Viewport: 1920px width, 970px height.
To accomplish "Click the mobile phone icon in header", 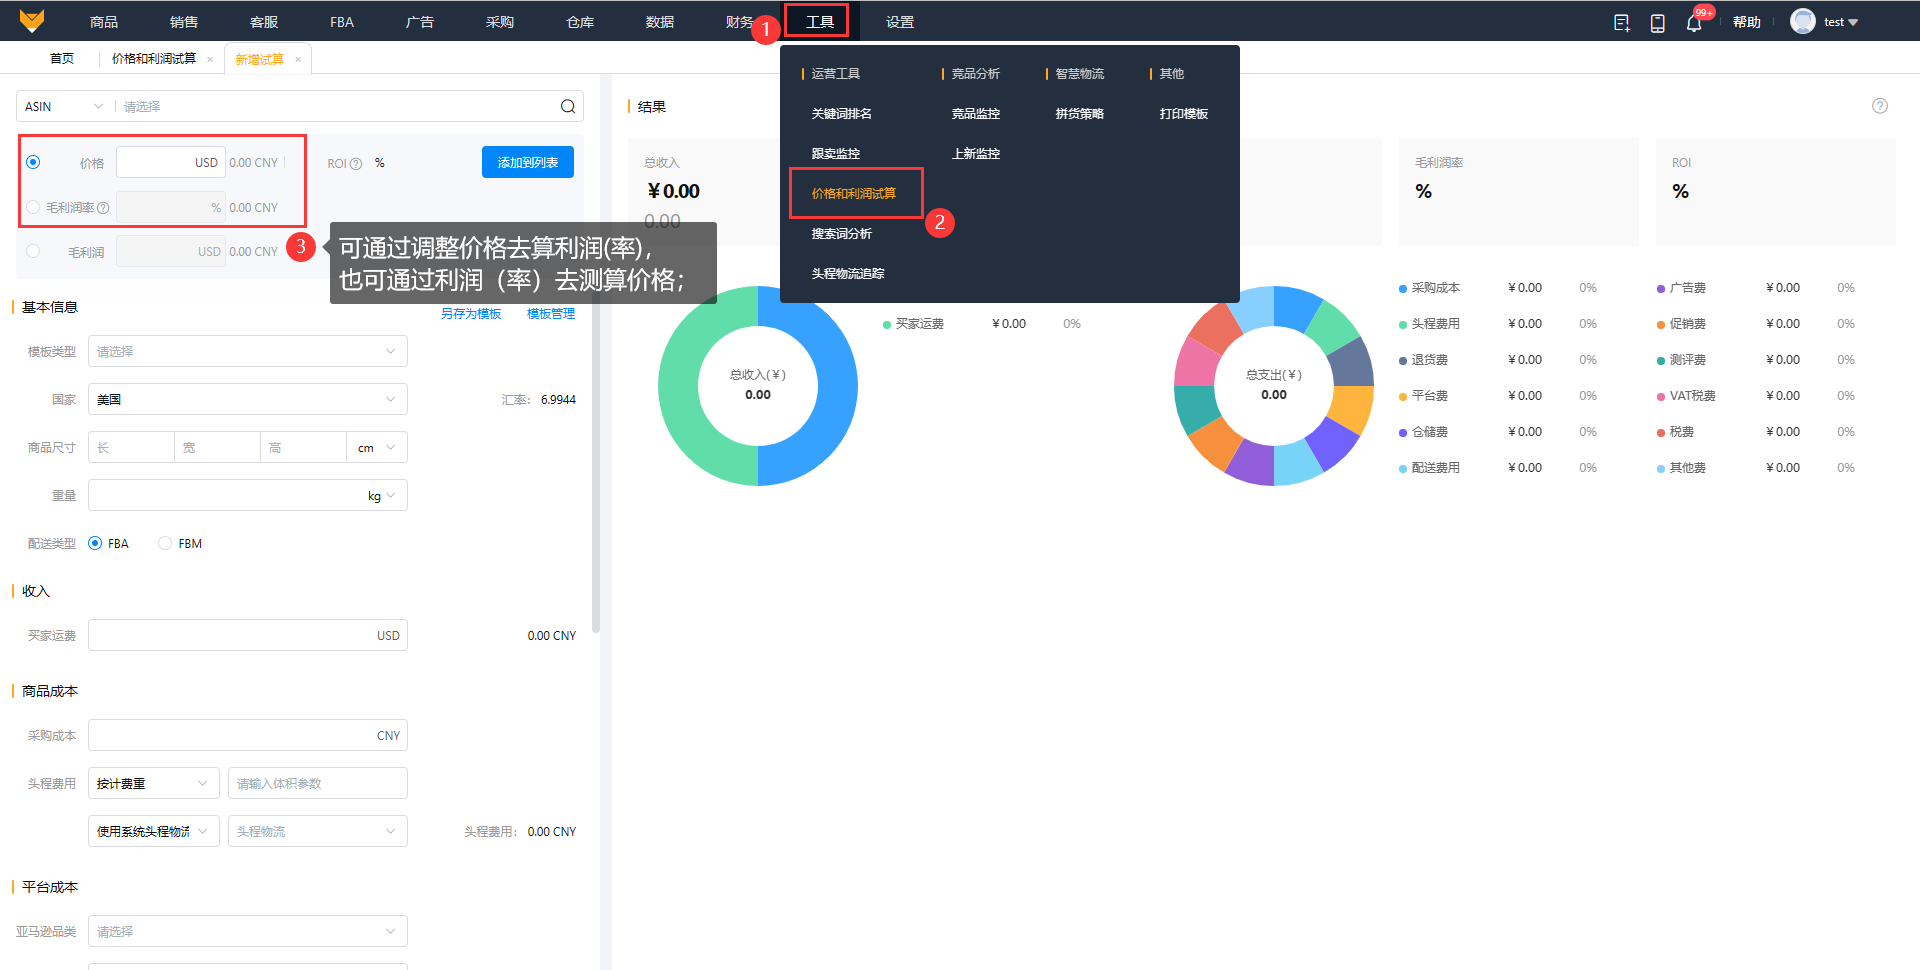I will [1657, 23].
